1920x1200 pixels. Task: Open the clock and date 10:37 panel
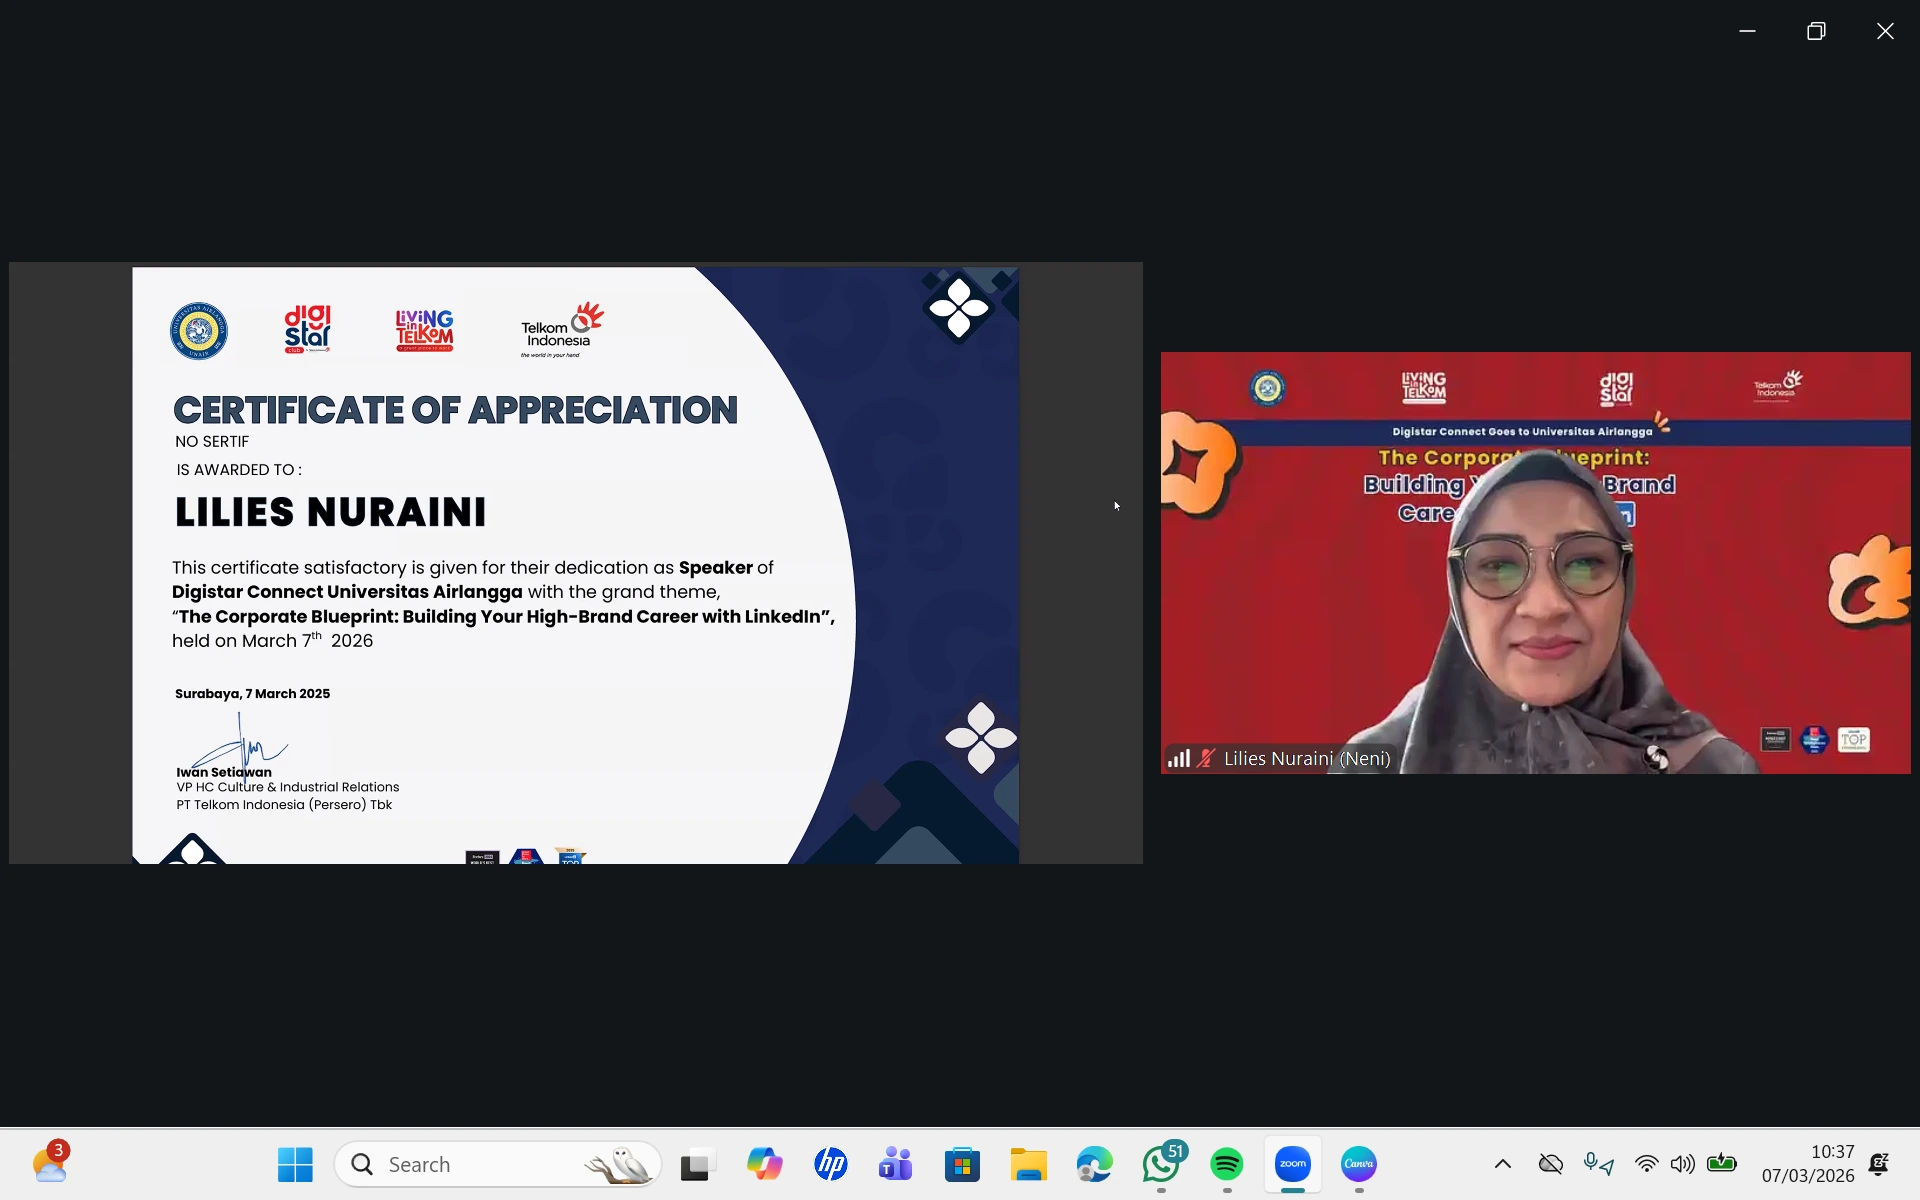[x=1808, y=1164]
